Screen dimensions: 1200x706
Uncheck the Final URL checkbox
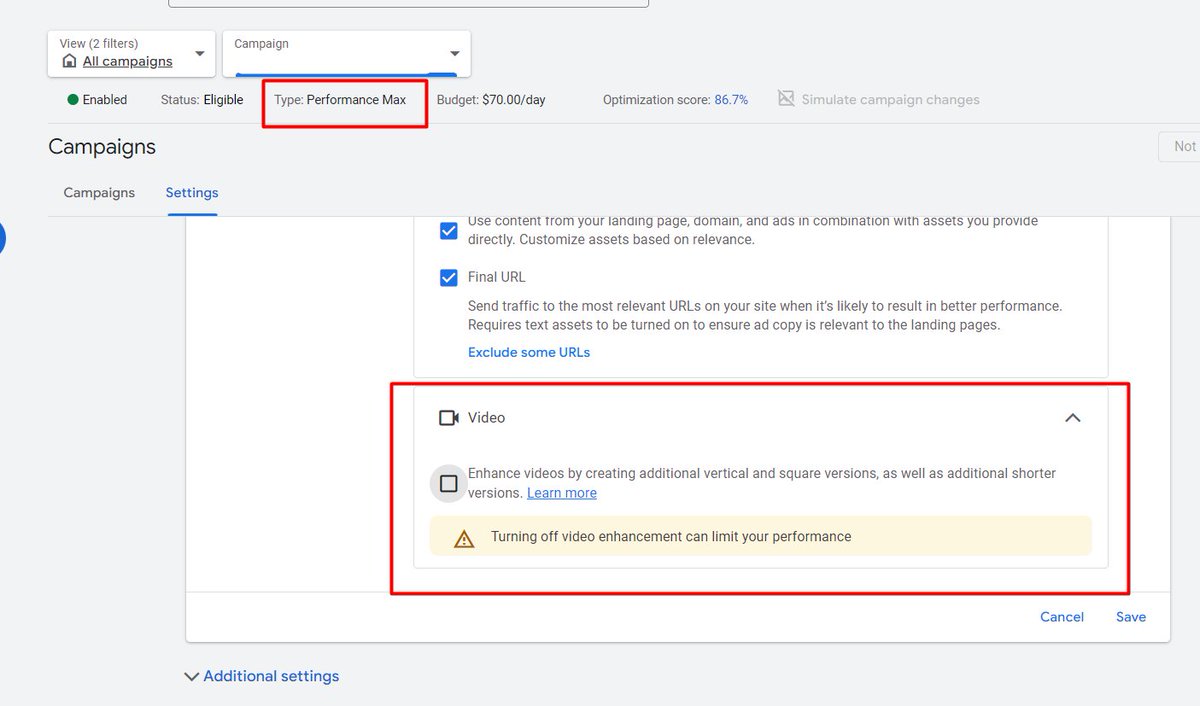pyautogui.click(x=449, y=278)
